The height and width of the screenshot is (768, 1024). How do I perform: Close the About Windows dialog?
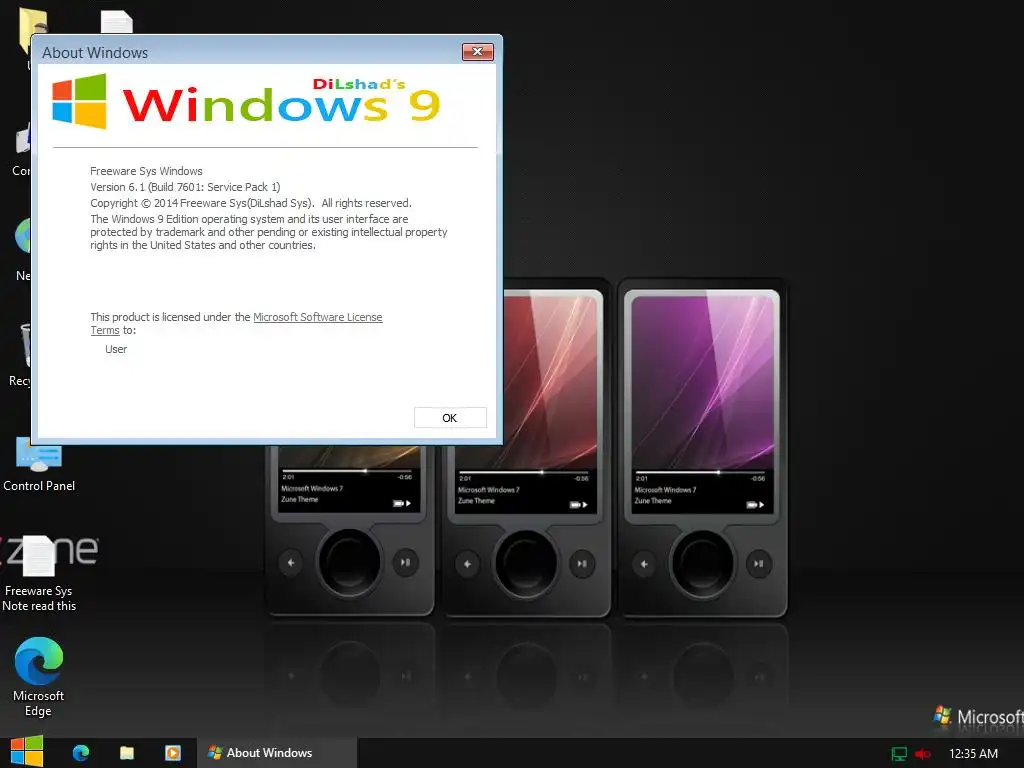(477, 52)
